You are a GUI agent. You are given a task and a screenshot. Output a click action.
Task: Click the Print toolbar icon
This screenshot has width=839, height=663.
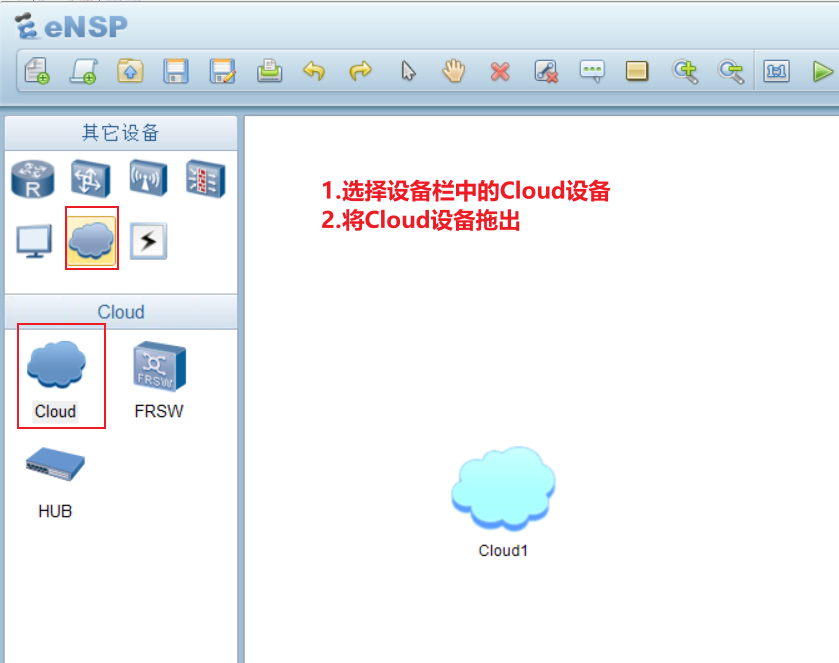pos(269,71)
